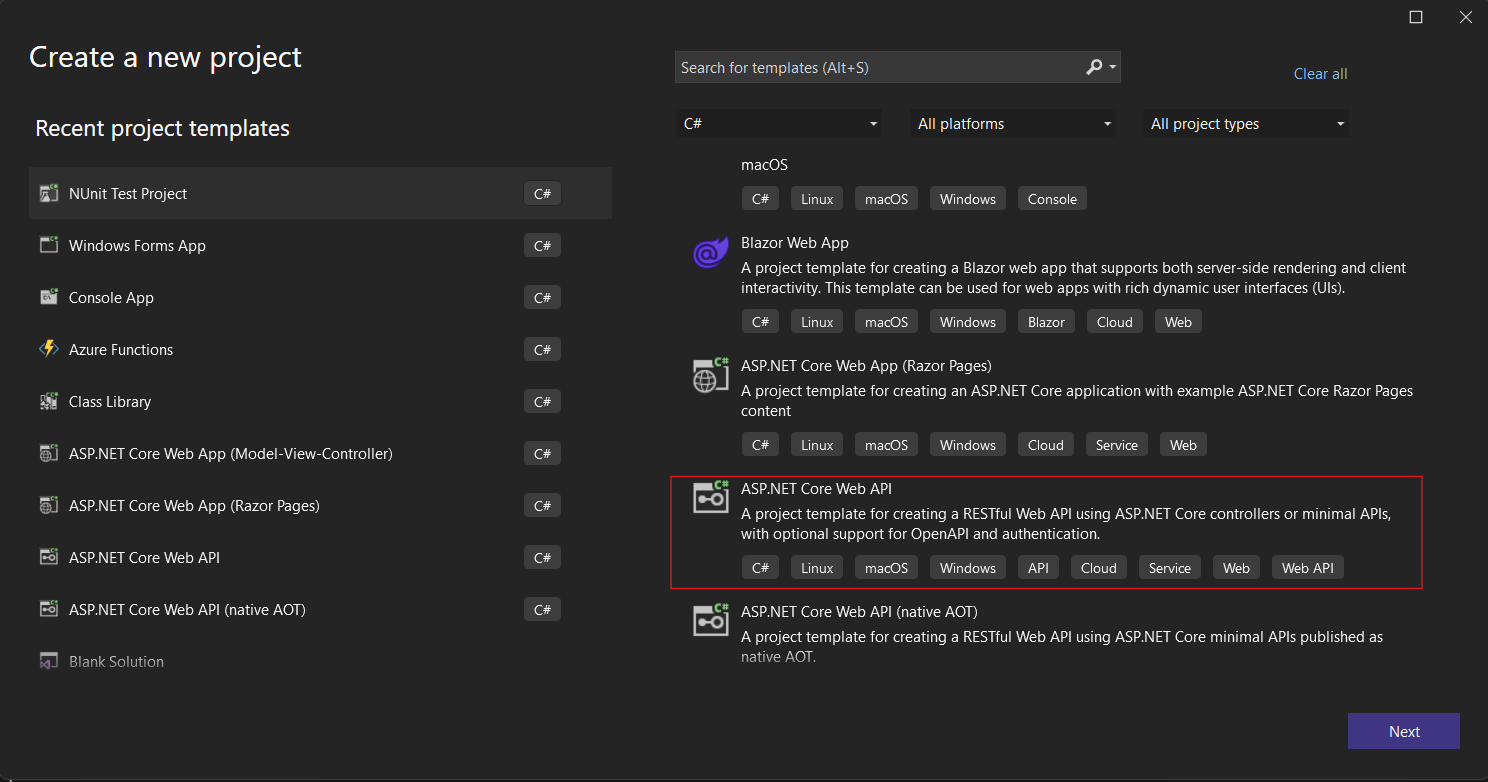The image size is (1488, 782).
Task: Open the C# language dropdown
Action: click(779, 123)
